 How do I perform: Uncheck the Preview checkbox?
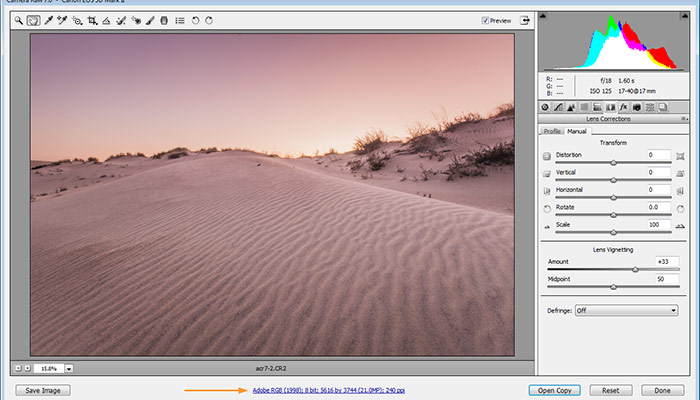[485, 21]
